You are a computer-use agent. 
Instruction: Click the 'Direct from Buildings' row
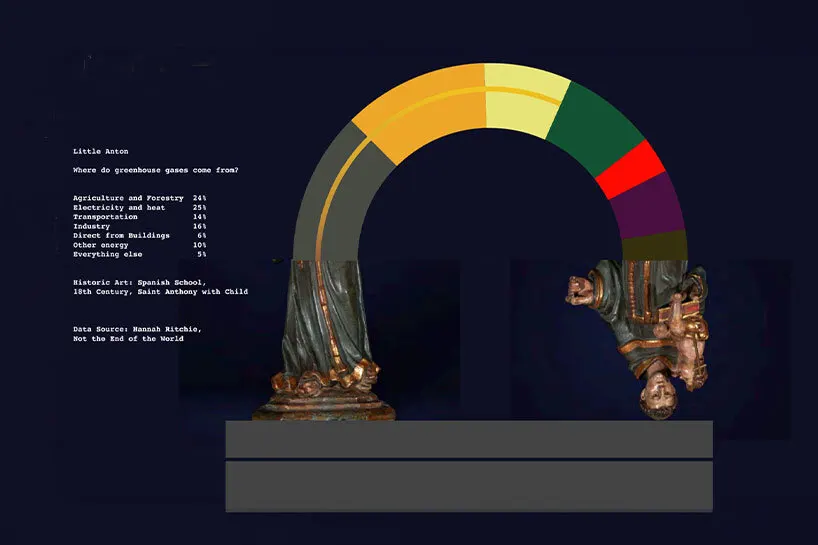point(140,236)
